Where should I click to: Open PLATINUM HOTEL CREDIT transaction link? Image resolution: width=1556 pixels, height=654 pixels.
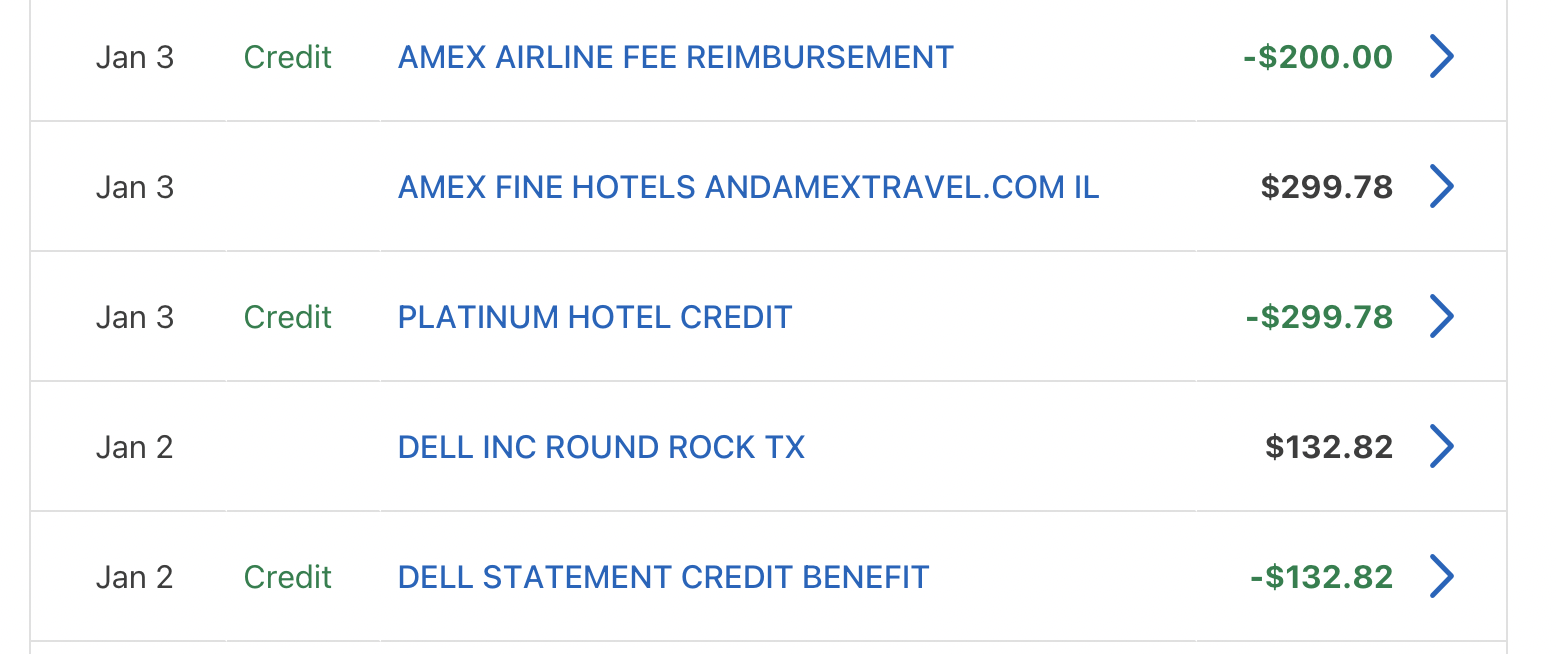tap(595, 317)
